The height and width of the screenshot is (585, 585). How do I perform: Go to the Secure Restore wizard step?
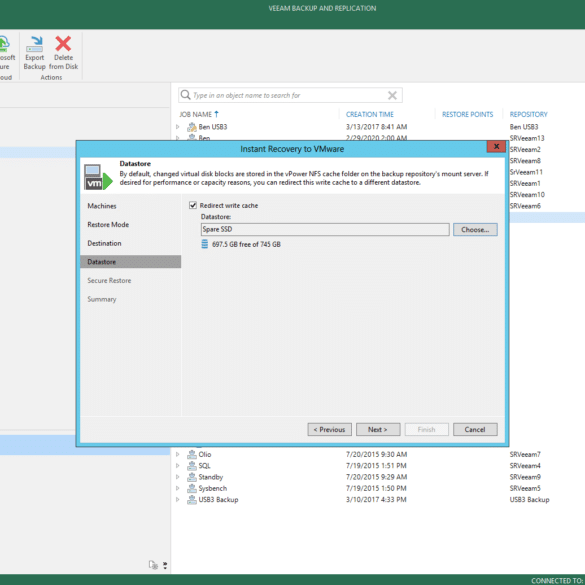[109, 281]
